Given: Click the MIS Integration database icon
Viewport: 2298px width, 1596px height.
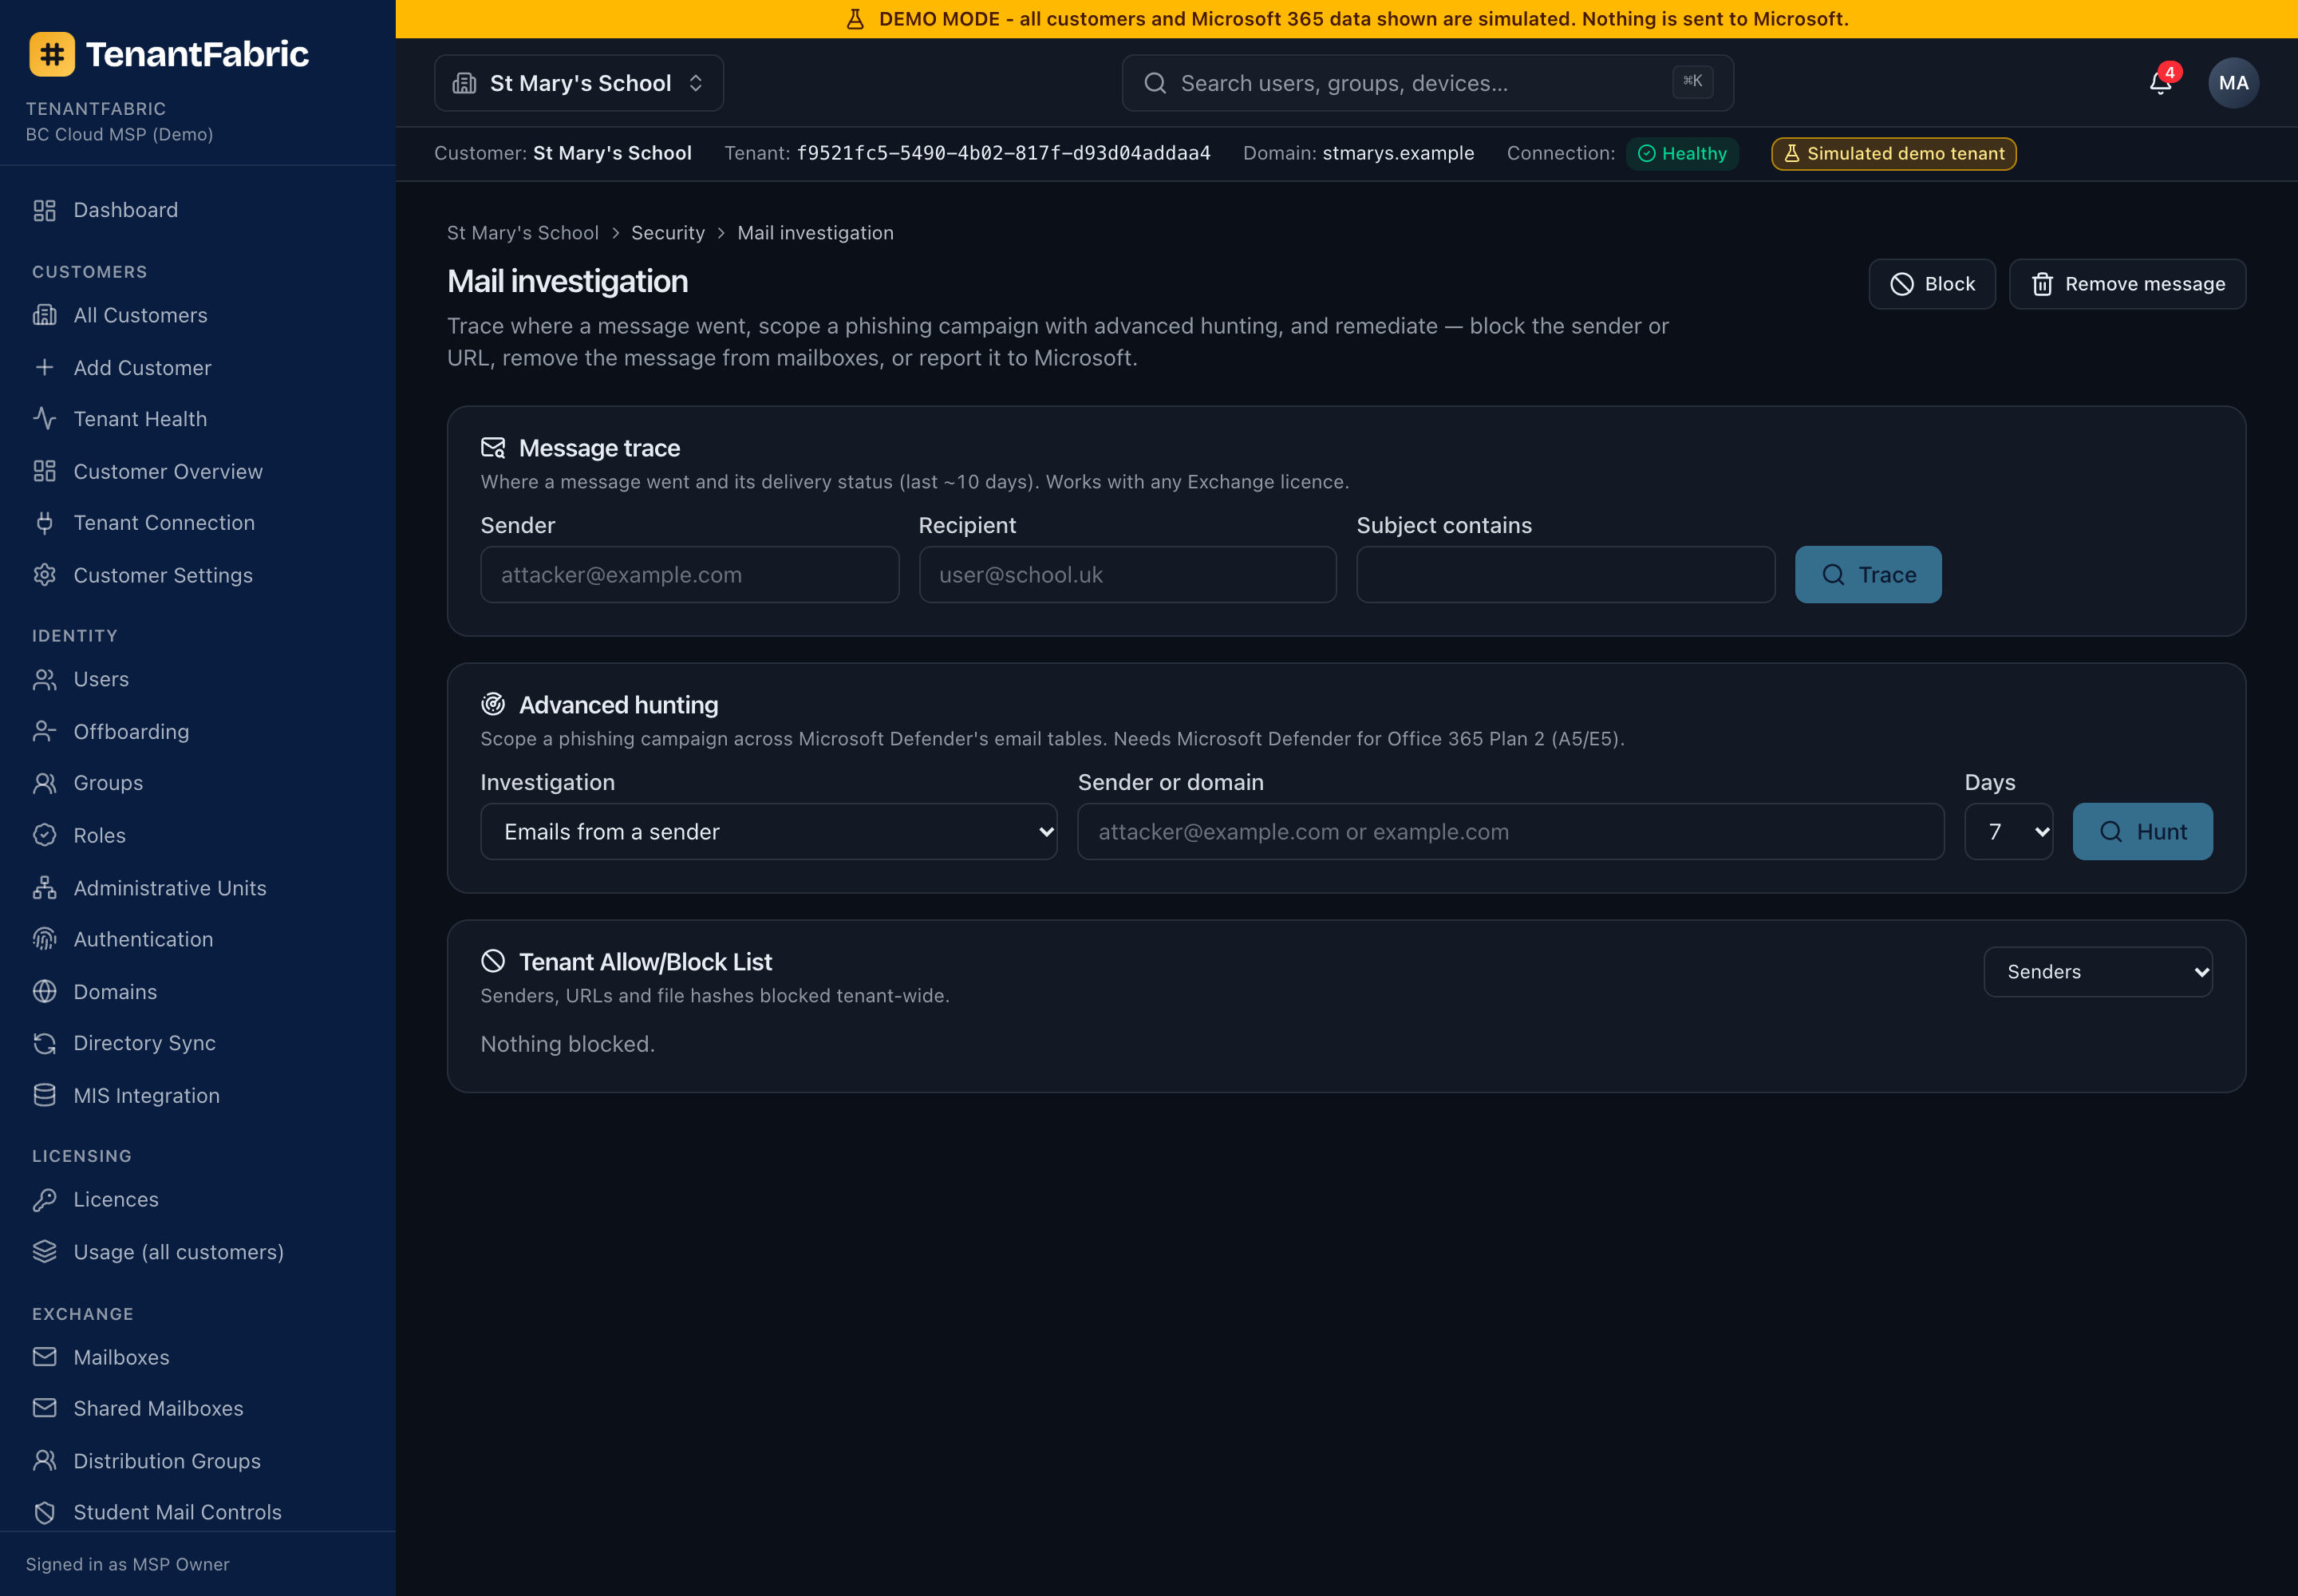Looking at the screenshot, I should [45, 1095].
